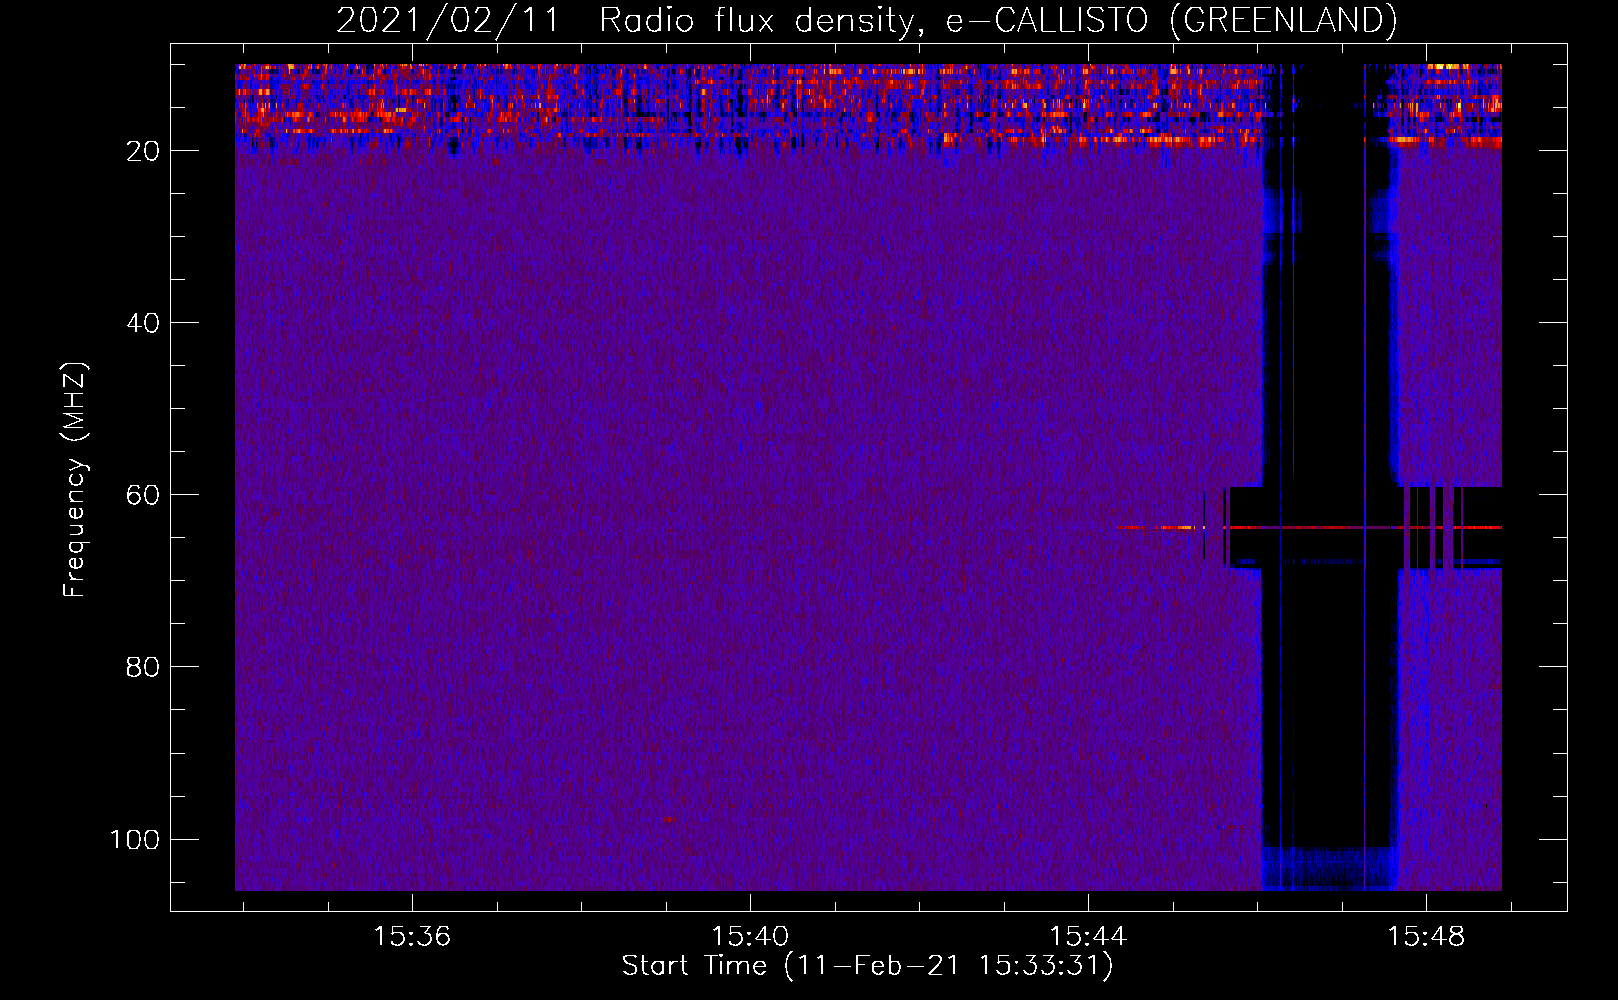Viewport: 1618px width, 1000px height.
Task: Click the 100 frequency tick label
Action: click(135, 839)
